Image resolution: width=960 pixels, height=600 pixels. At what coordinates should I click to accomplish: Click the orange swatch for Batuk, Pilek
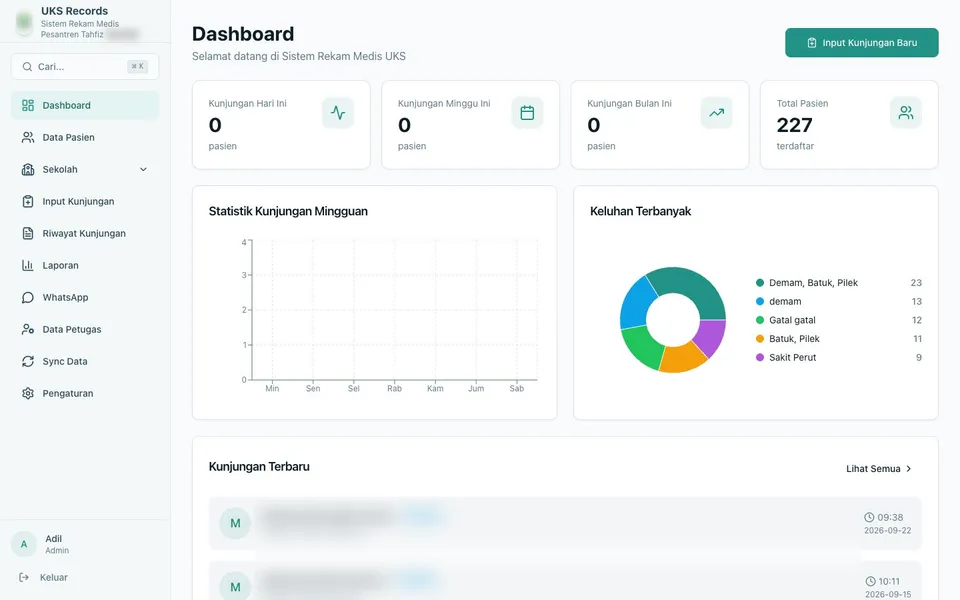pos(760,339)
